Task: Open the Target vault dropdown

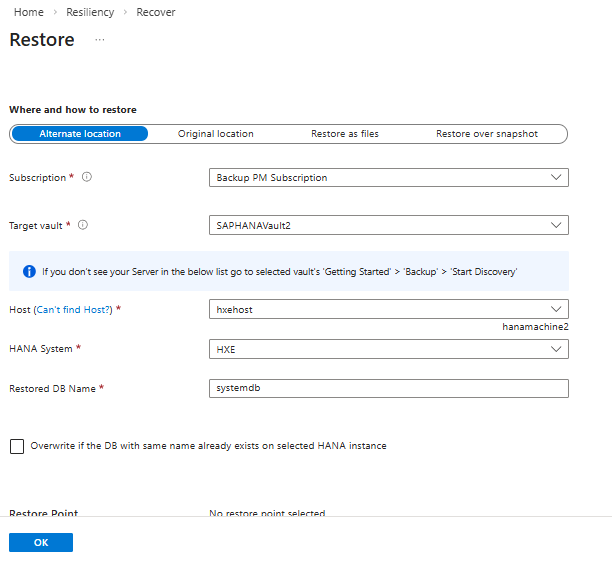Action: (x=388, y=225)
